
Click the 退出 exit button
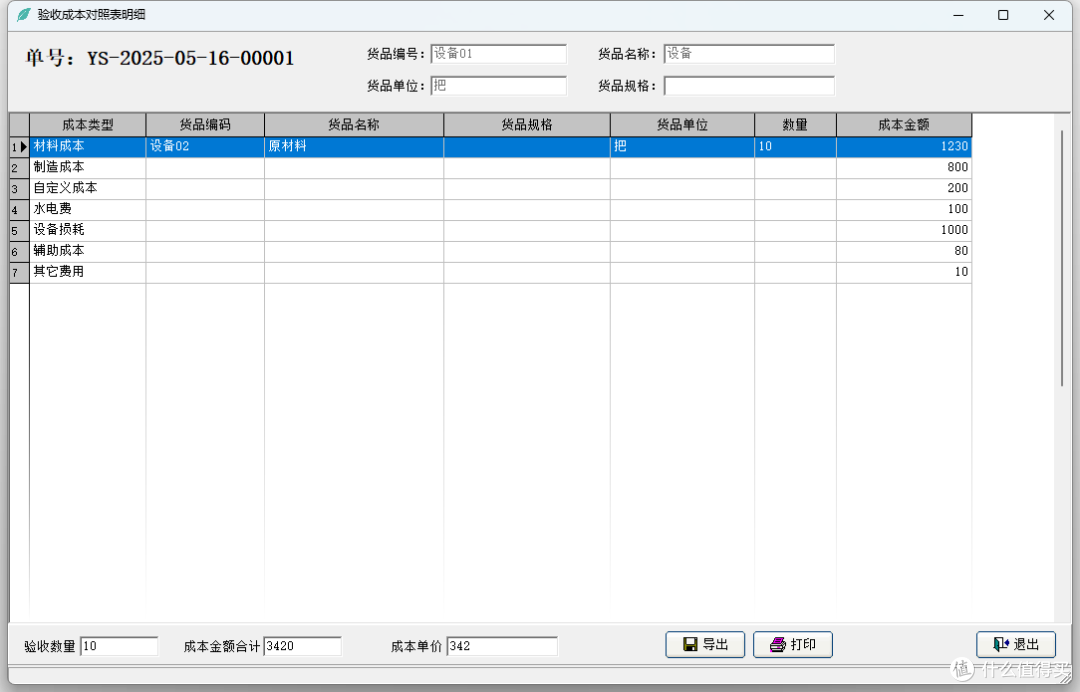1016,644
